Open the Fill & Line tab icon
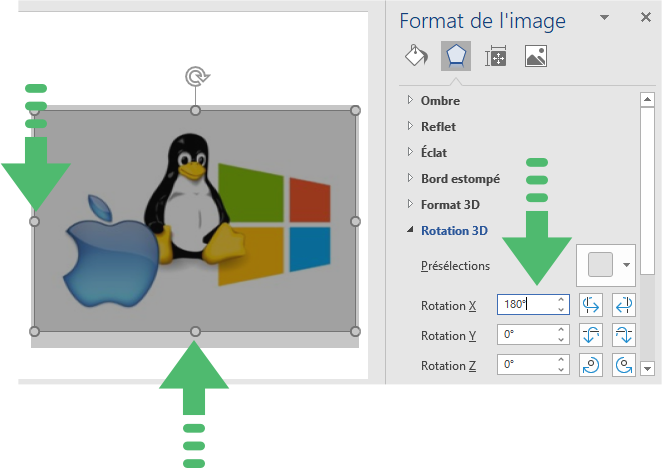The image size is (662, 468). coord(416,56)
